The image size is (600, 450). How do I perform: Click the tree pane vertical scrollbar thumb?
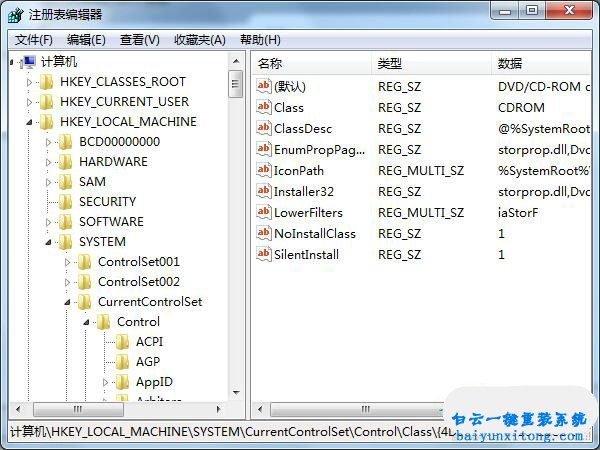[236, 84]
